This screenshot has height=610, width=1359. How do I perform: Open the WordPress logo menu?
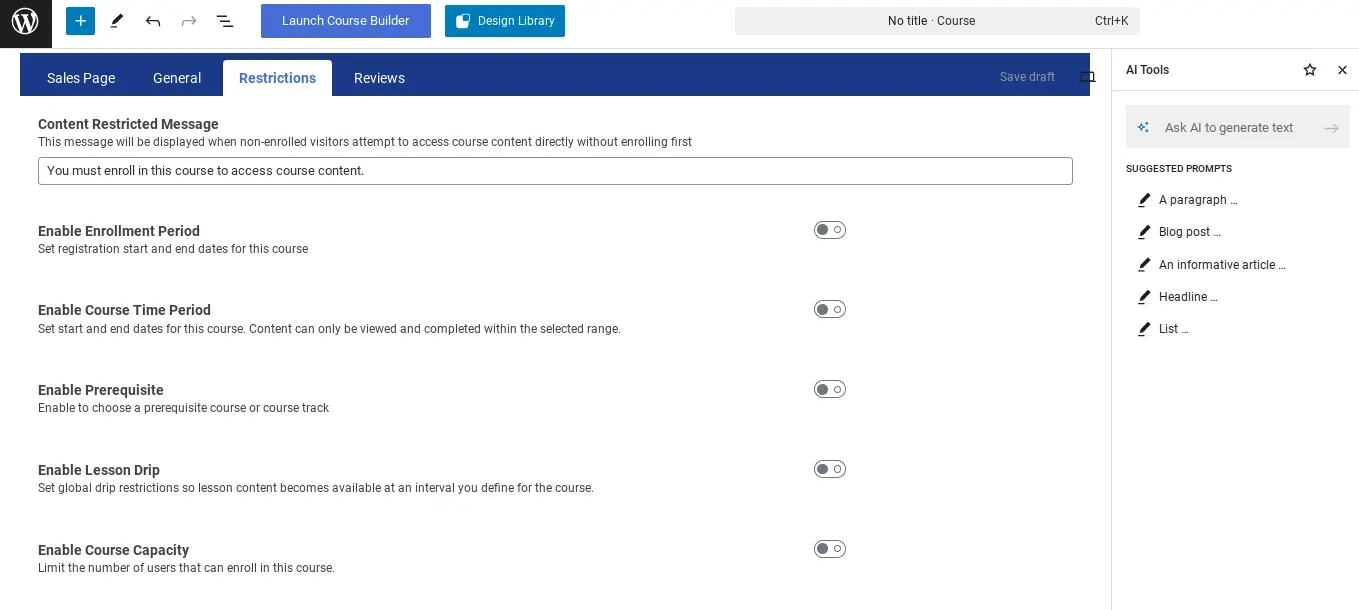25,22
